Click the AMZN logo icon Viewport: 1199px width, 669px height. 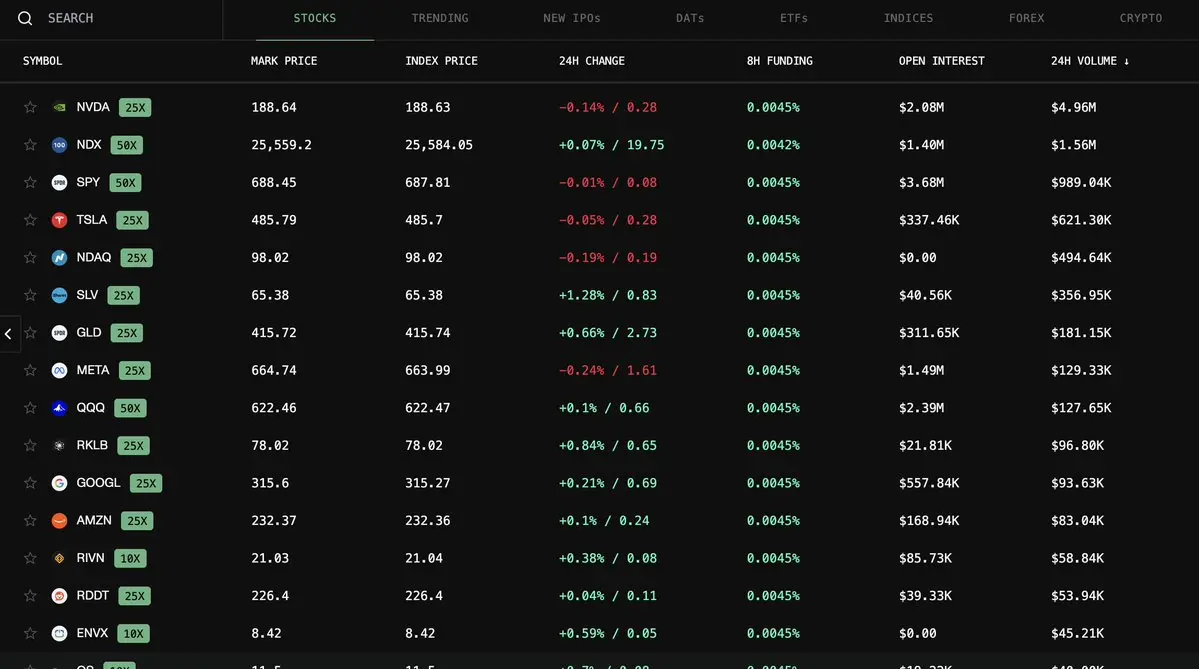[59, 521]
